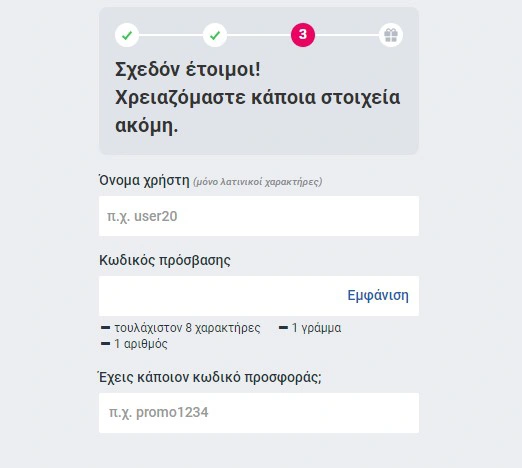522x468 pixels.
Task: Show password via Εμφάνιση toggle
Action: click(x=378, y=295)
